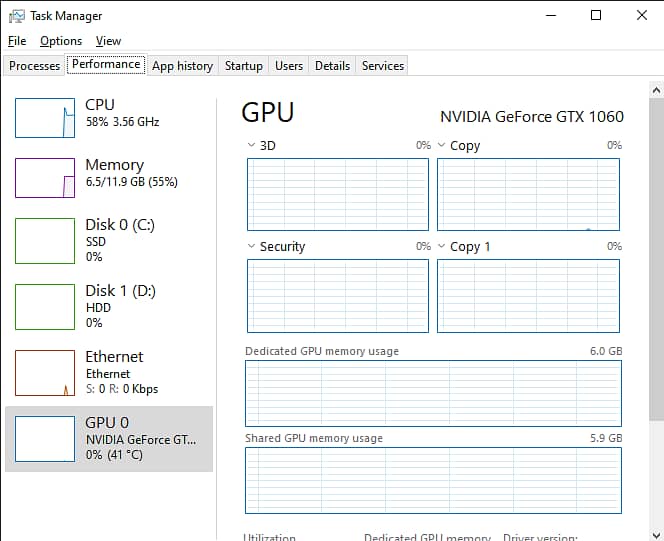Click the Disk 0 (C:) sidebar label
Screen dimensions: 664x541
click(120, 225)
